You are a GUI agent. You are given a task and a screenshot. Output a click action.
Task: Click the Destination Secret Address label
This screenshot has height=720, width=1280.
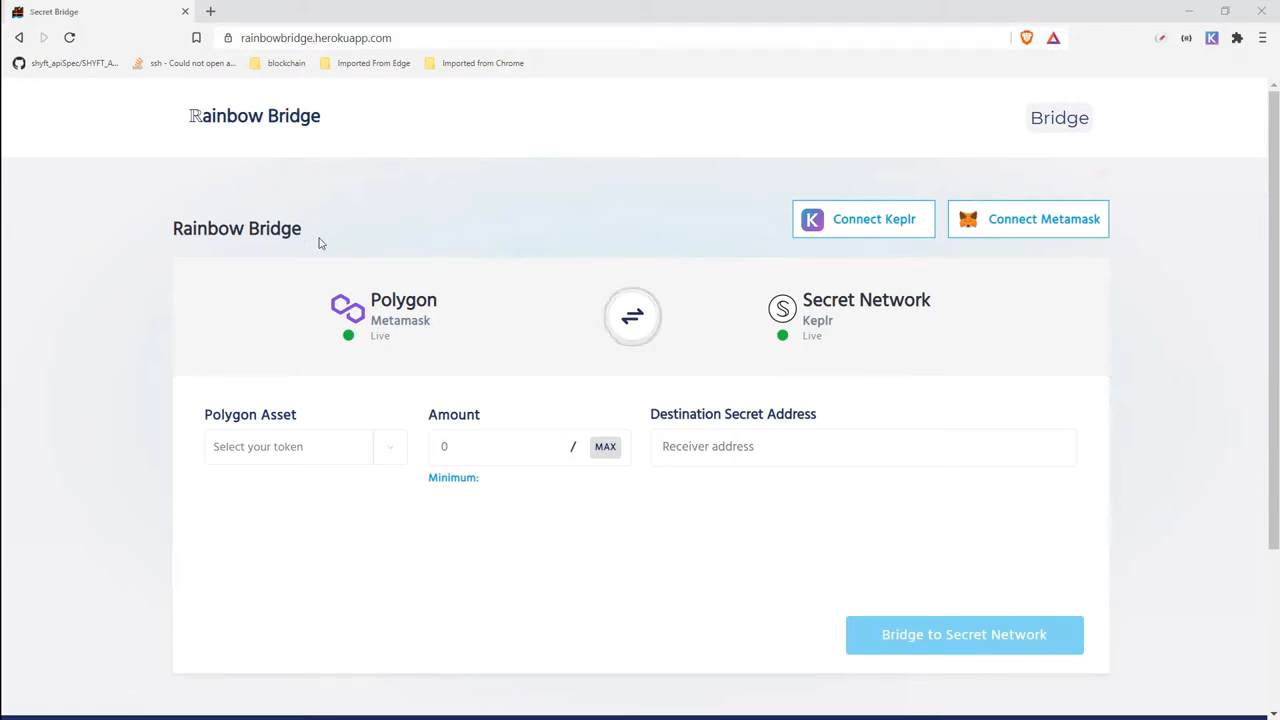click(733, 414)
